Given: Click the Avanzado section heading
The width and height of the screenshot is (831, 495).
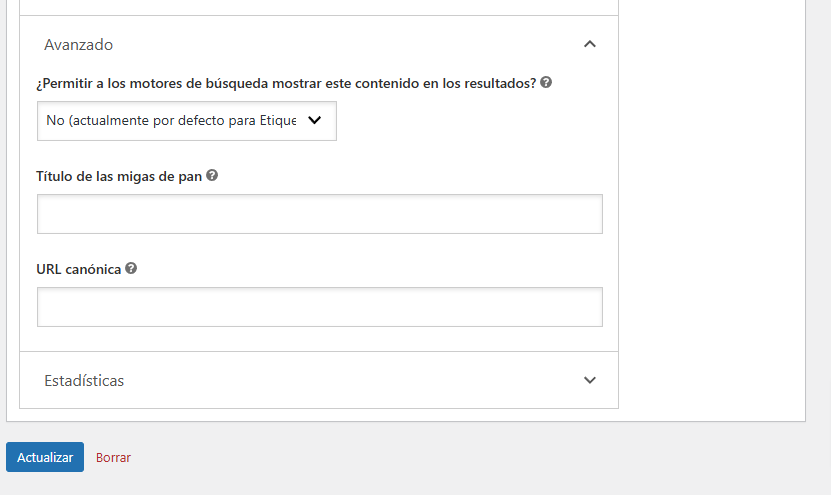Looking at the screenshot, I should click(78, 45).
